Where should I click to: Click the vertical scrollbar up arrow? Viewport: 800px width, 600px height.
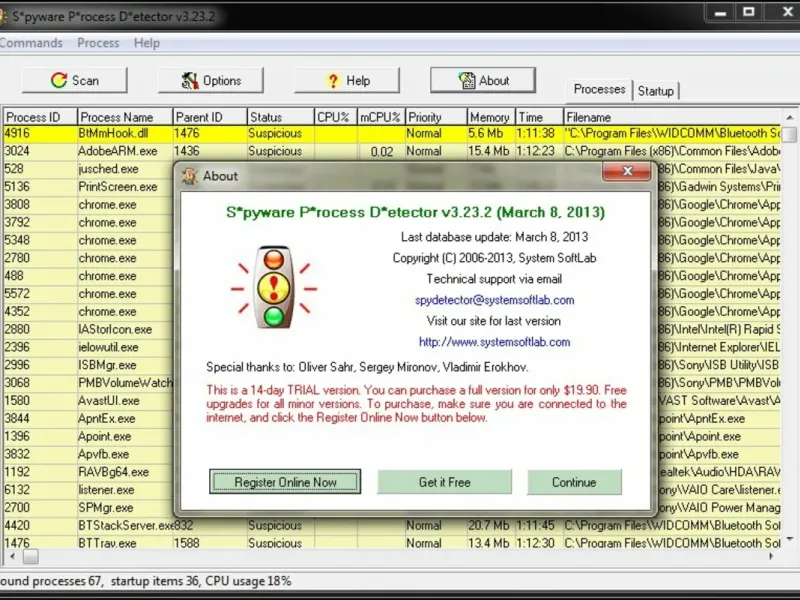[x=790, y=117]
